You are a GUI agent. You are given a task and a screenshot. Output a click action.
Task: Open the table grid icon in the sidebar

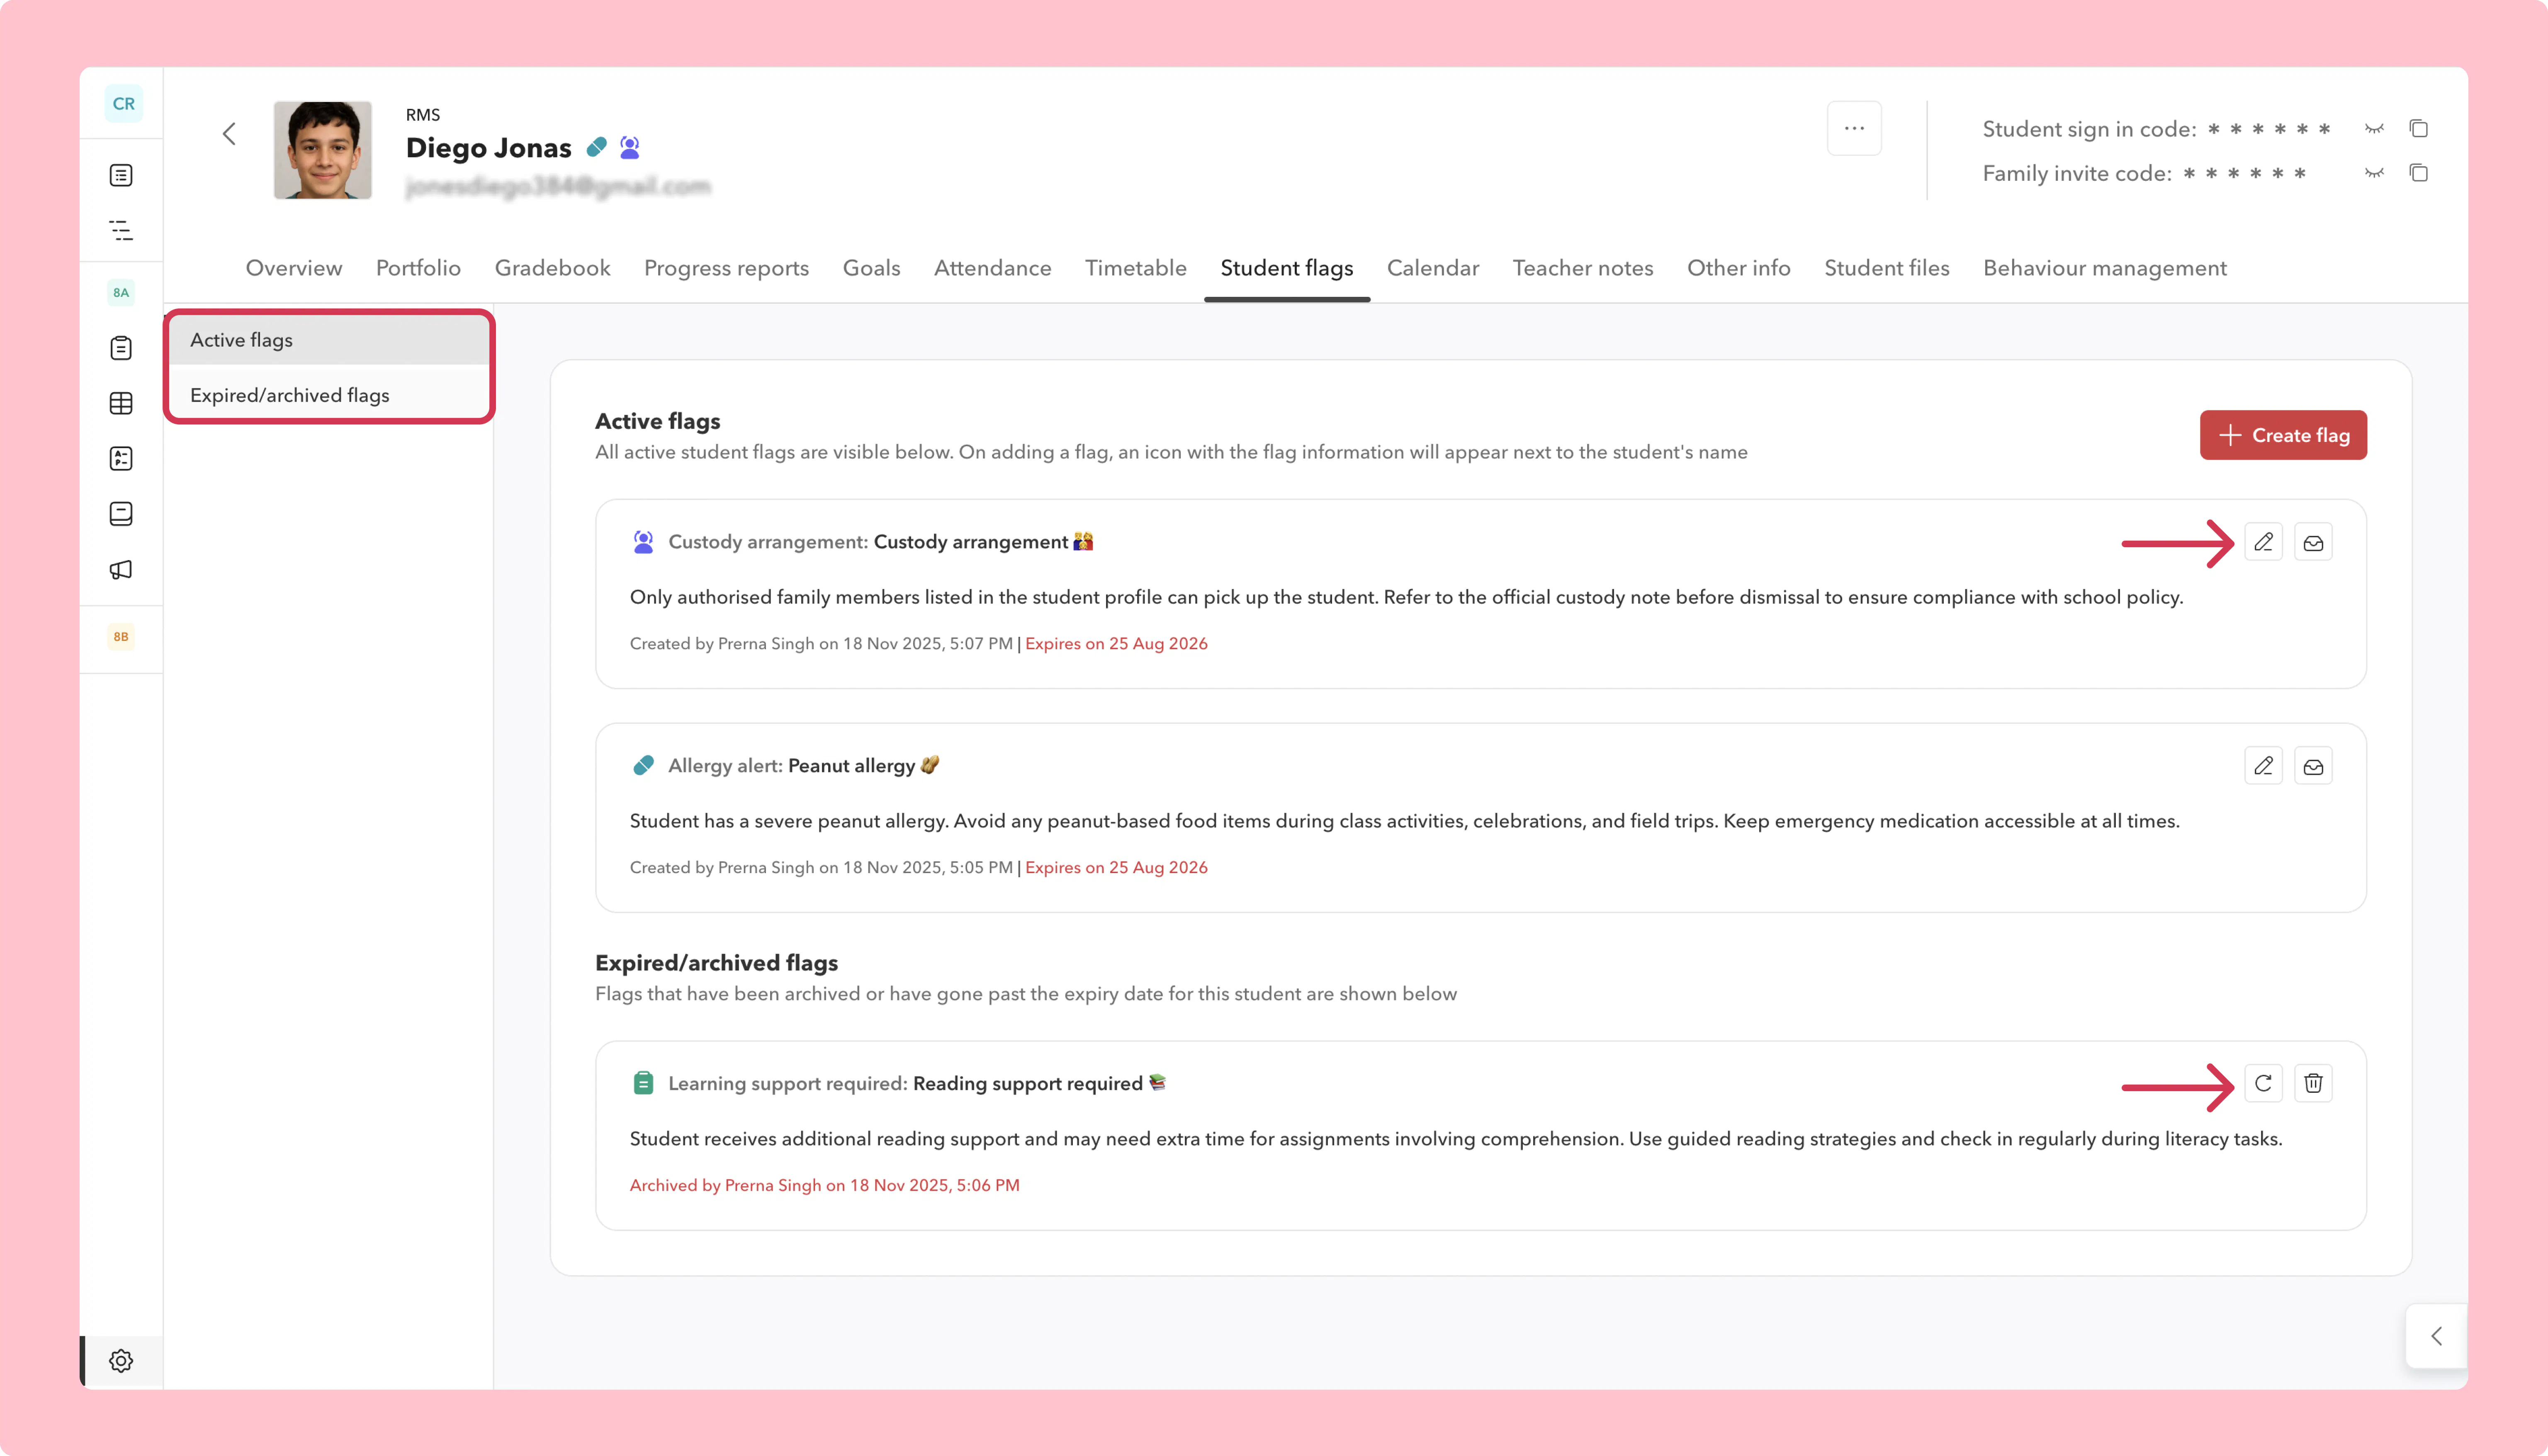point(121,403)
